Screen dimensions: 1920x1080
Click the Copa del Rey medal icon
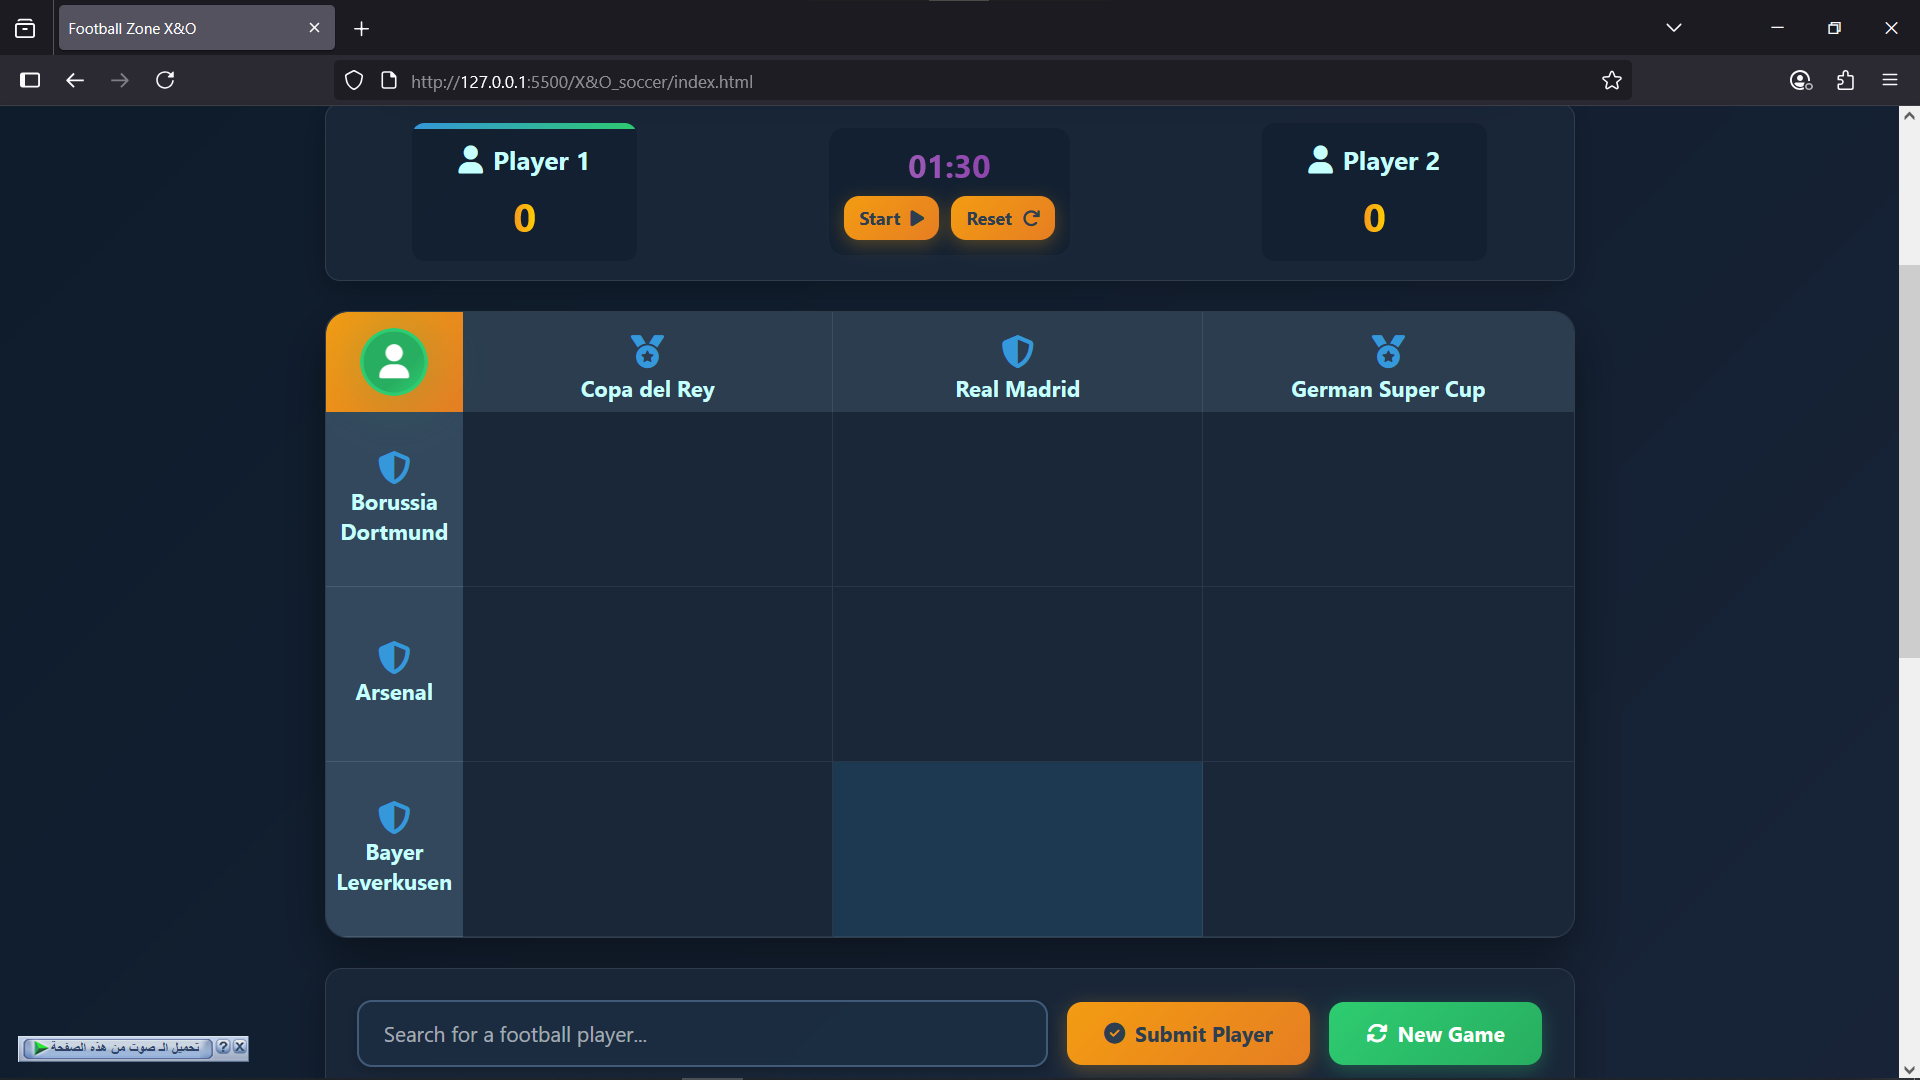click(x=648, y=351)
